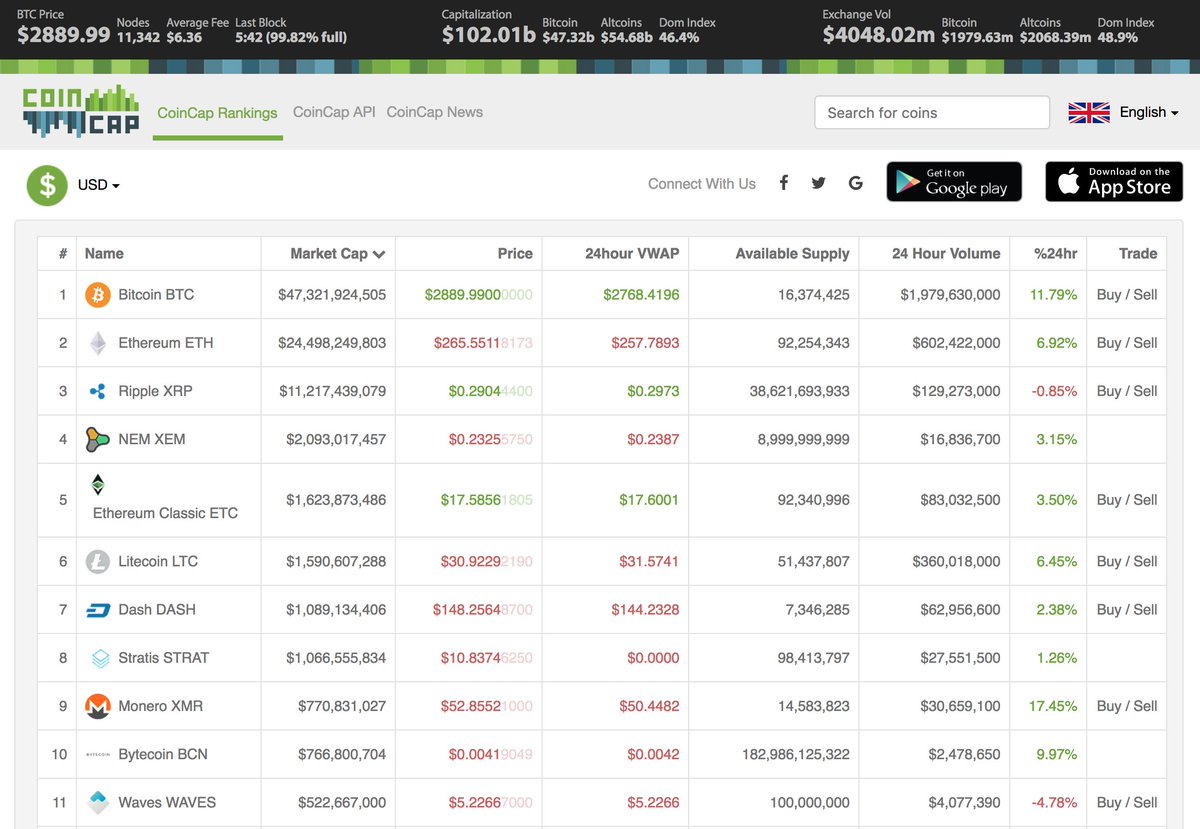Click the Waves coin icon
The width and height of the screenshot is (1200, 829).
(x=97, y=802)
